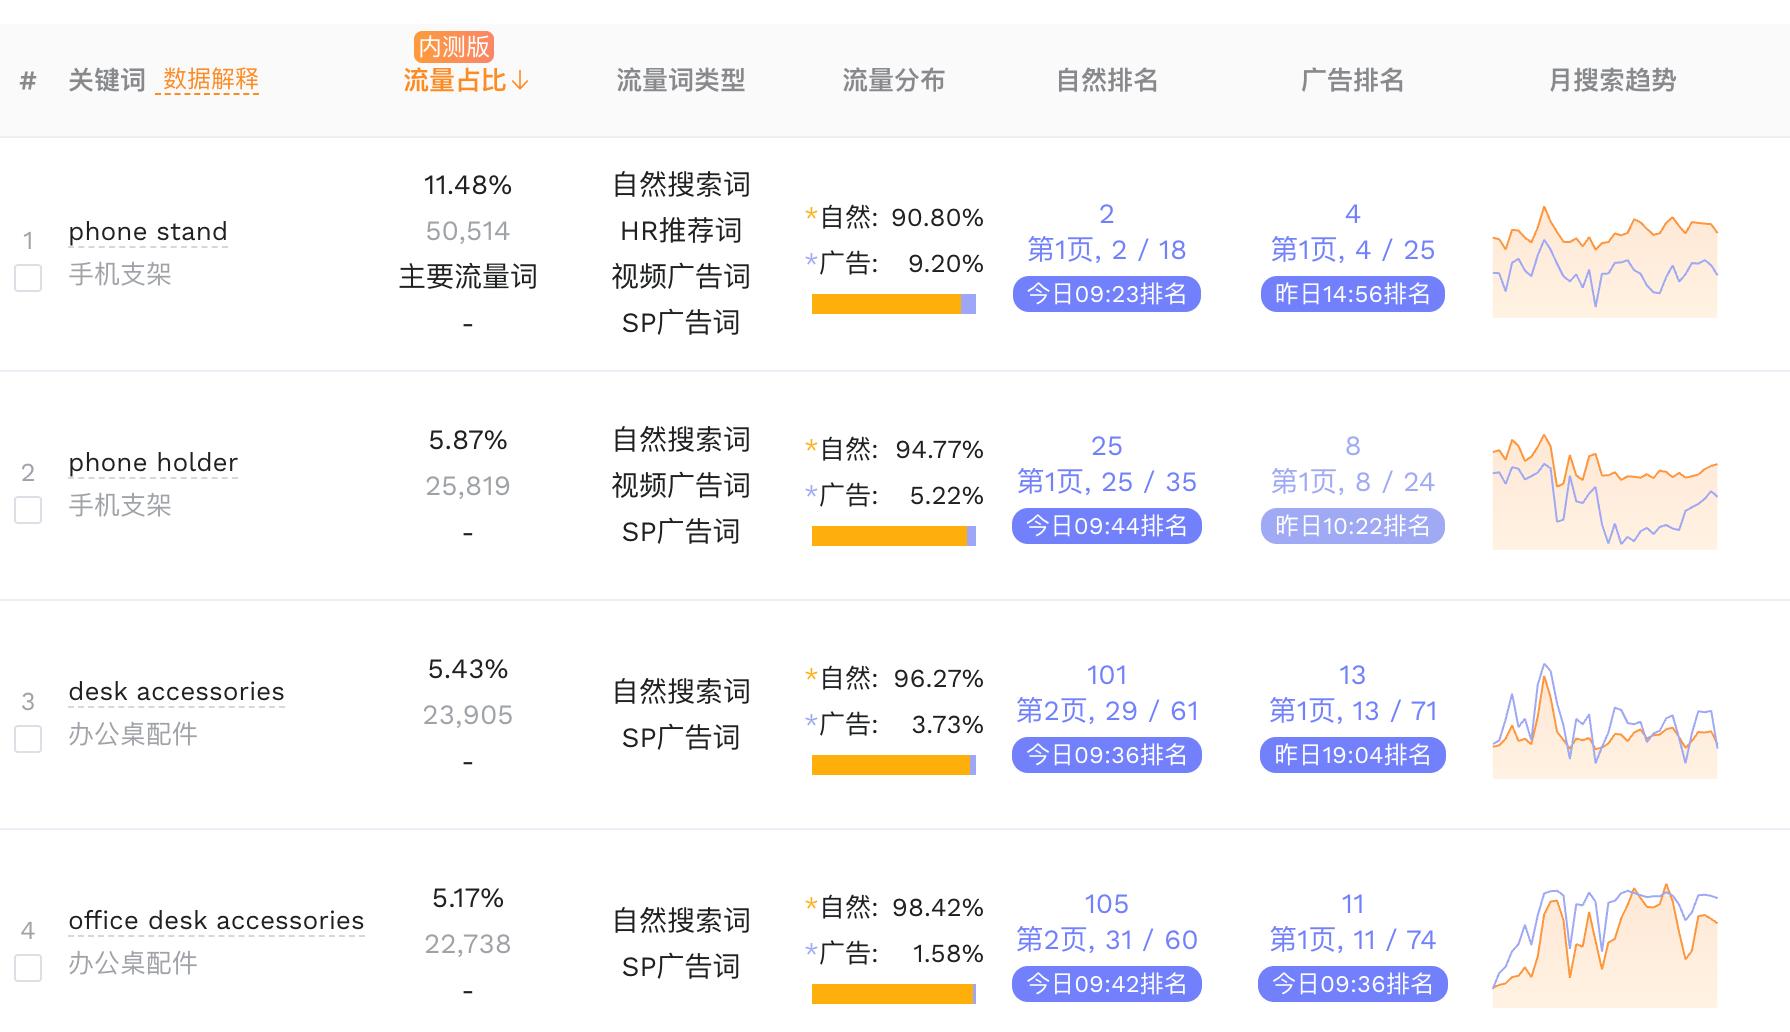Click the faded 昨日10:22排名 badge

click(x=1353, y=526)
